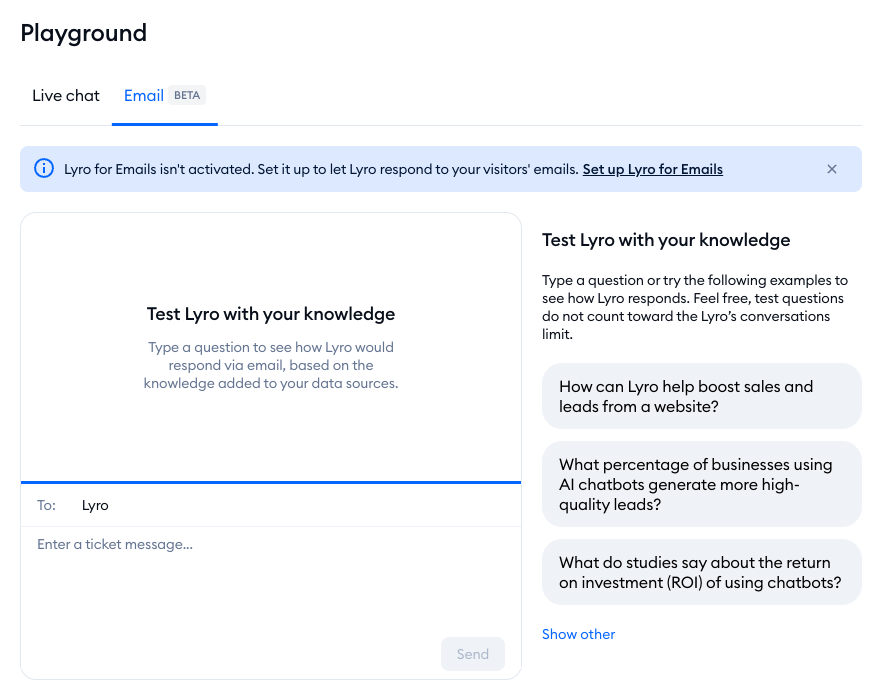
Task: Click the conversations limit description paragraph
Action: coord(694,307)
